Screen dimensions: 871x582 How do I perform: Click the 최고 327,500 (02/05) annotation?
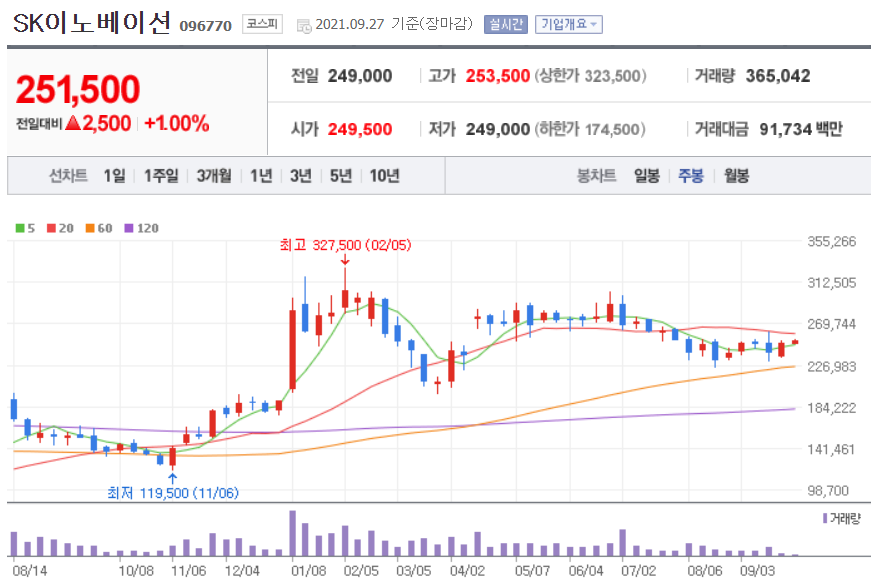coord(346,245)
